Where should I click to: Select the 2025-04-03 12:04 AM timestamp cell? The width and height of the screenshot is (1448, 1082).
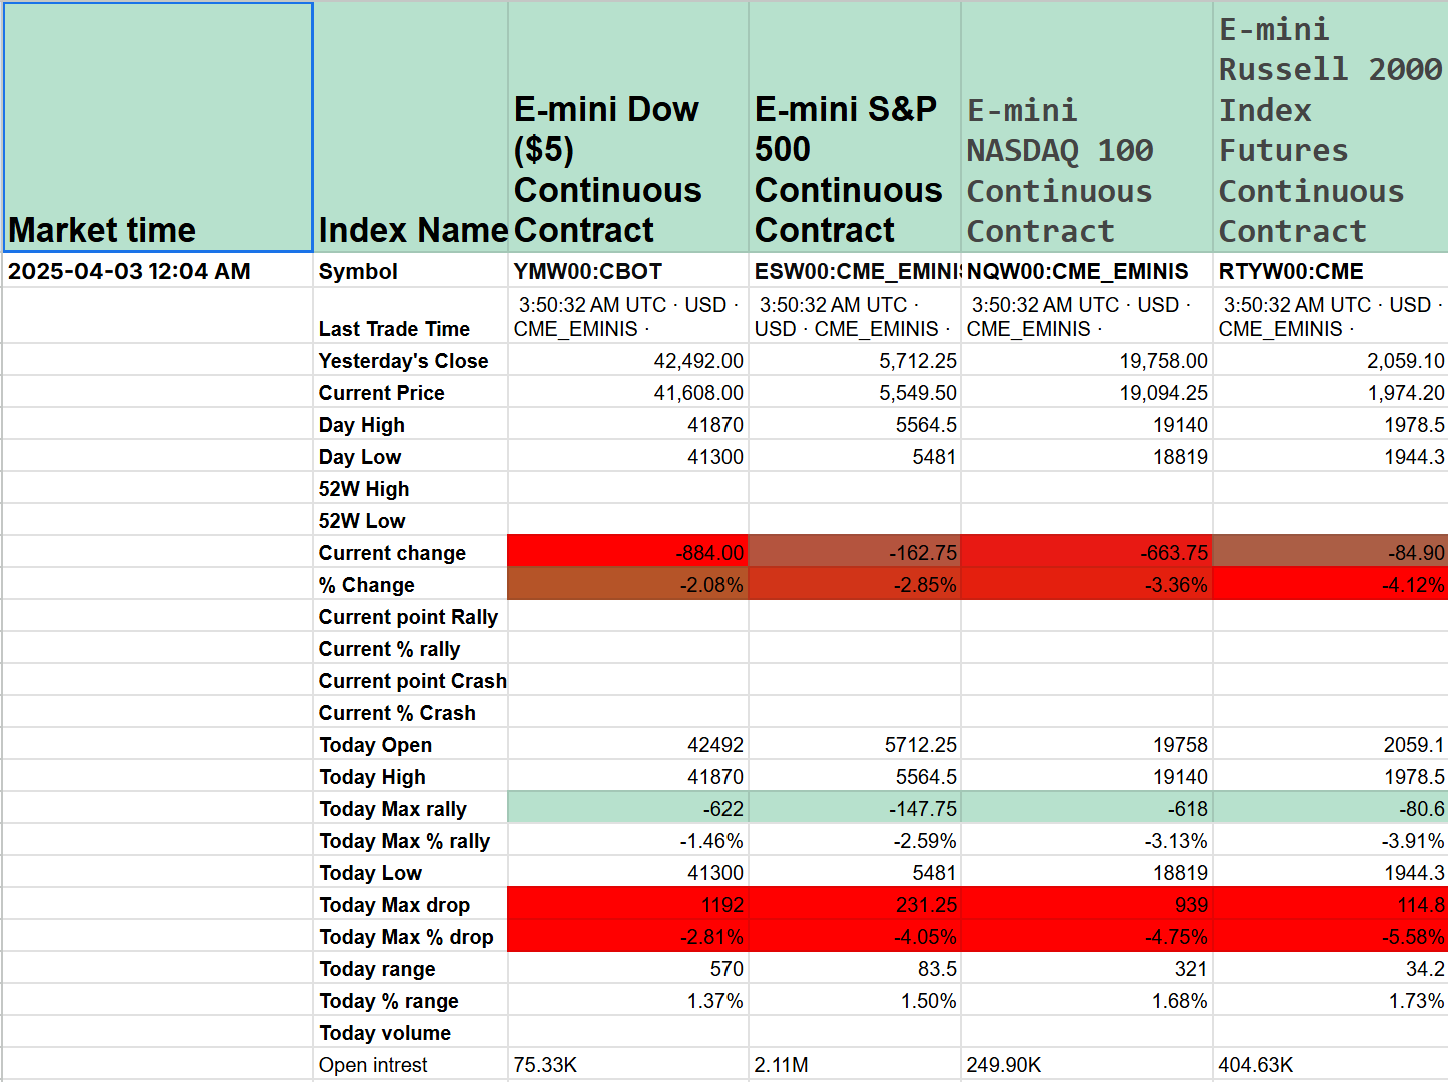[158, 271]
